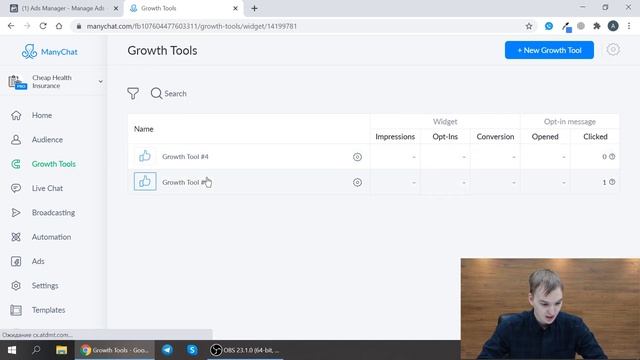This screenshot has width=640, height=360.
Task: Open the Chrome profile avatar
Action: (x=613, y=26)
